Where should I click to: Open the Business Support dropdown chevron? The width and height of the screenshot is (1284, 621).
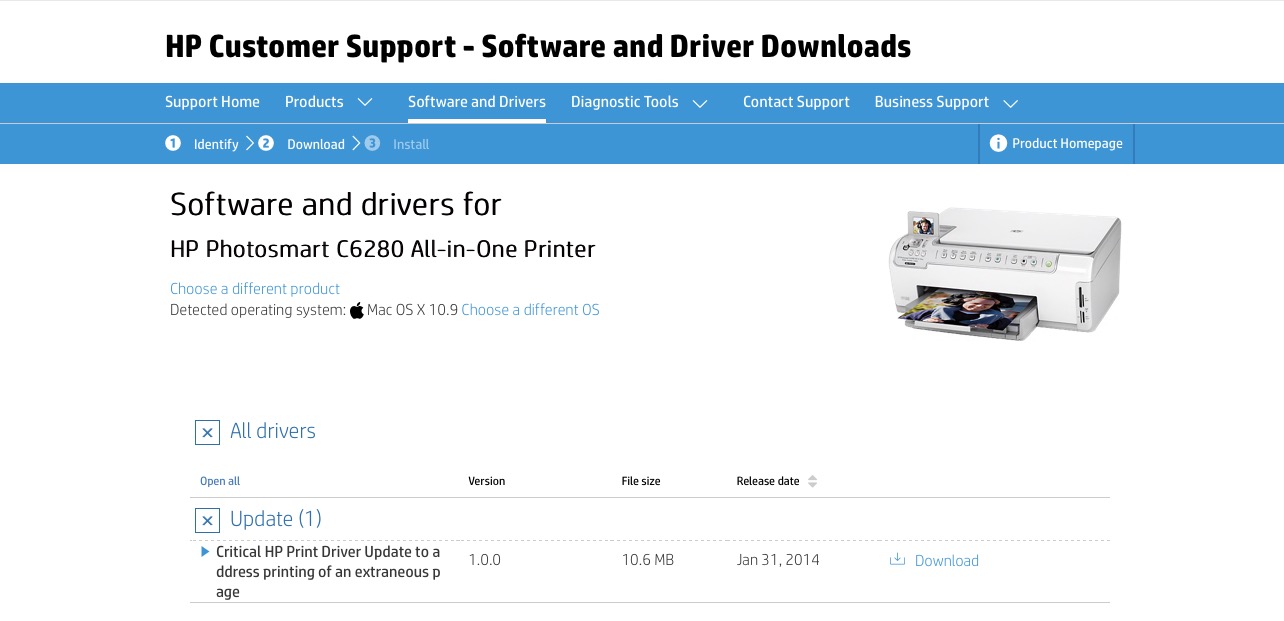1010,102
